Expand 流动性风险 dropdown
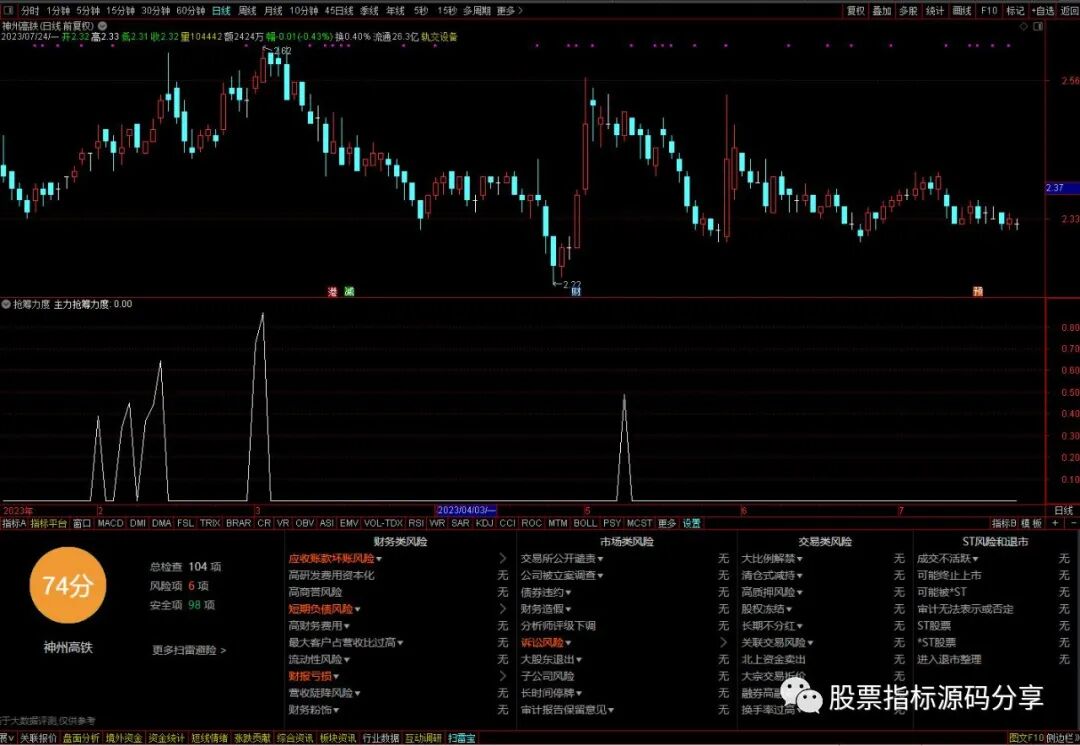Image resolution: width=1080 pixels, height=746 pixels. pyautogui.click(x=347, y=660)
